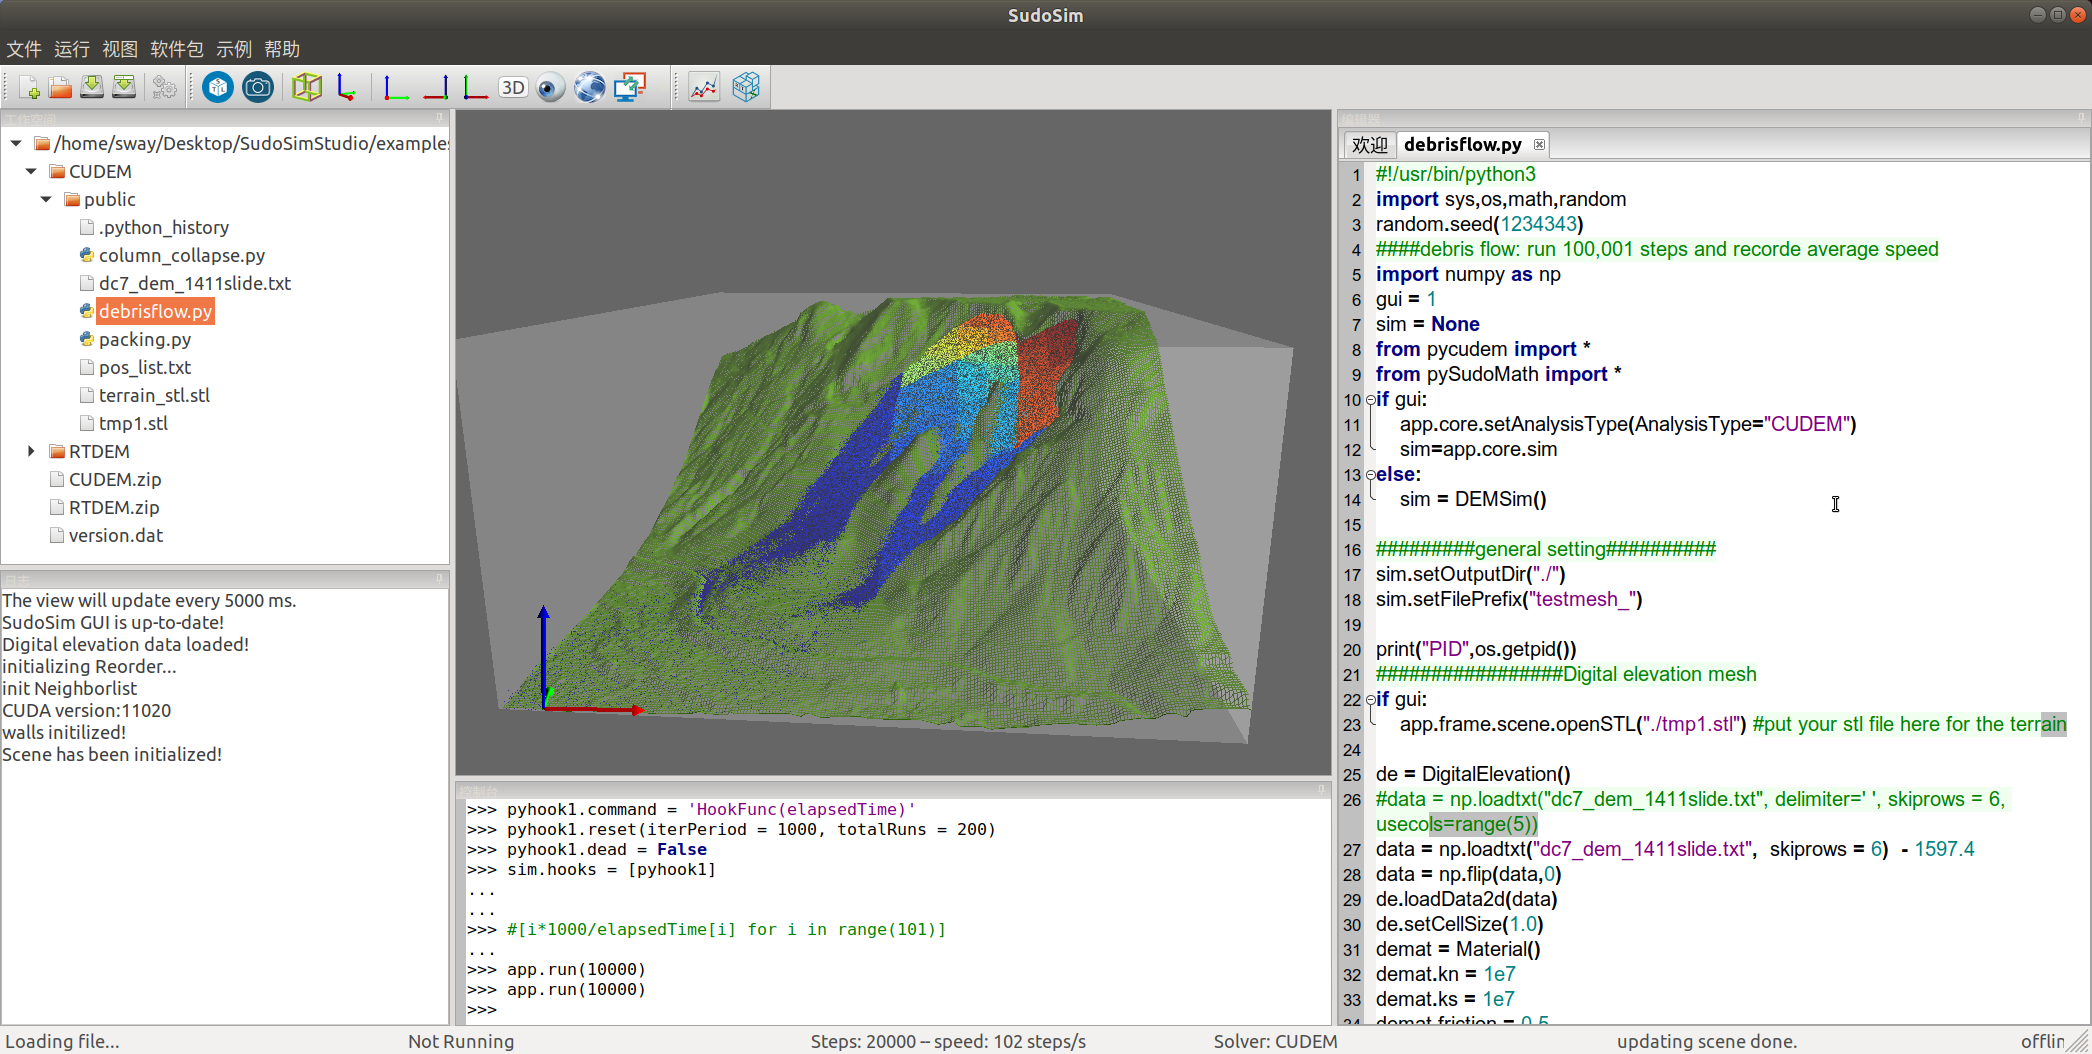Viewport: 2092px width, 1054px height.
Task: Open the plot chart tool icon
Action: point(704,88)
